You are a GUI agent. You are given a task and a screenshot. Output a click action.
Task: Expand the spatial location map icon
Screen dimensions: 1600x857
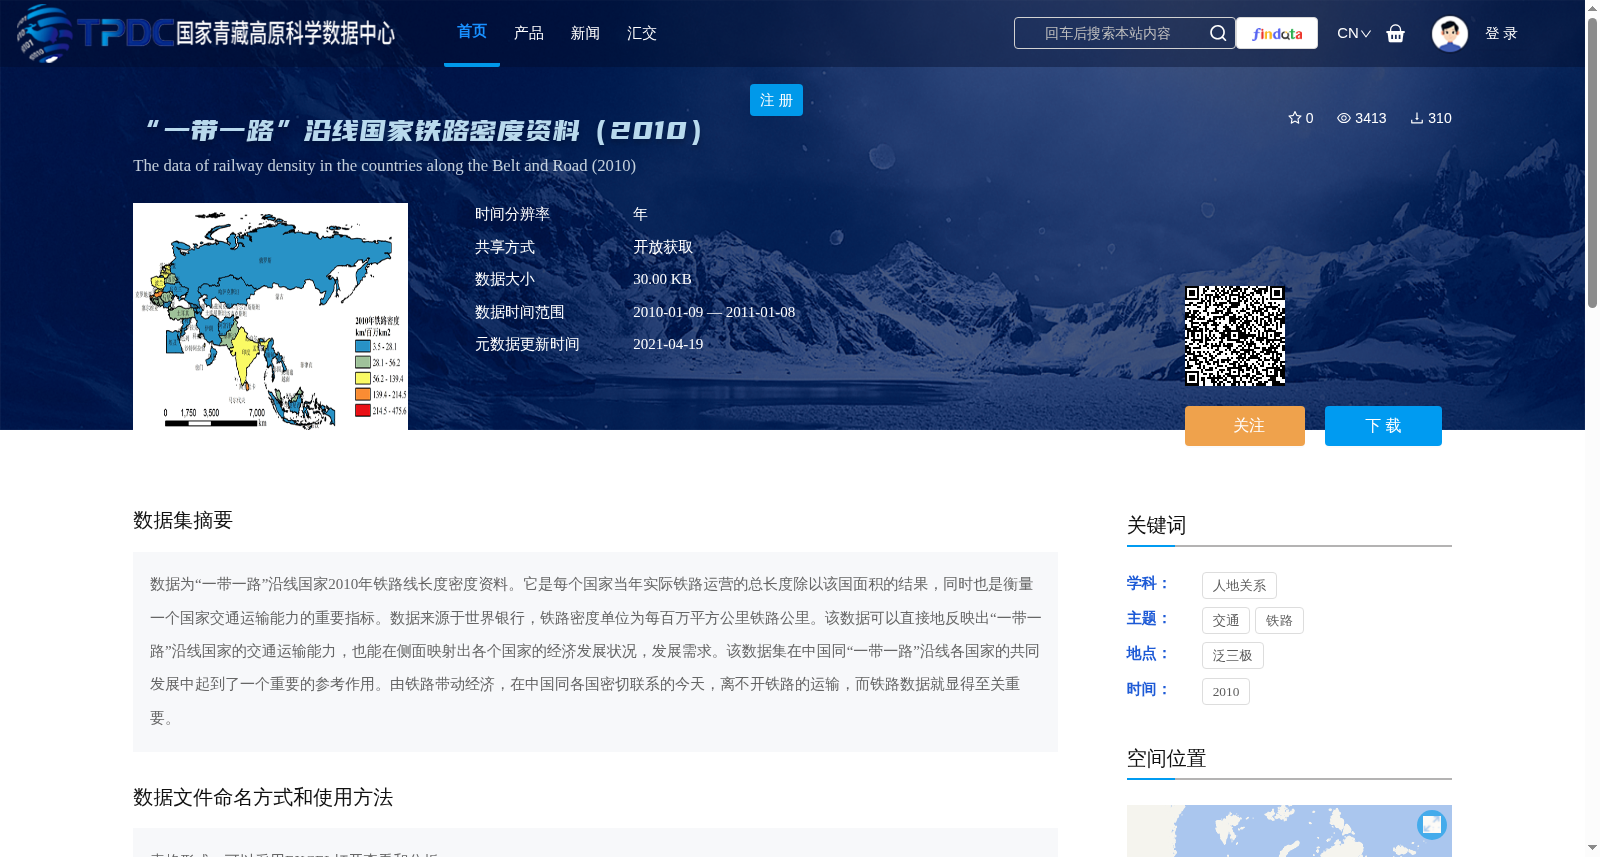[x=1432, y=824]
